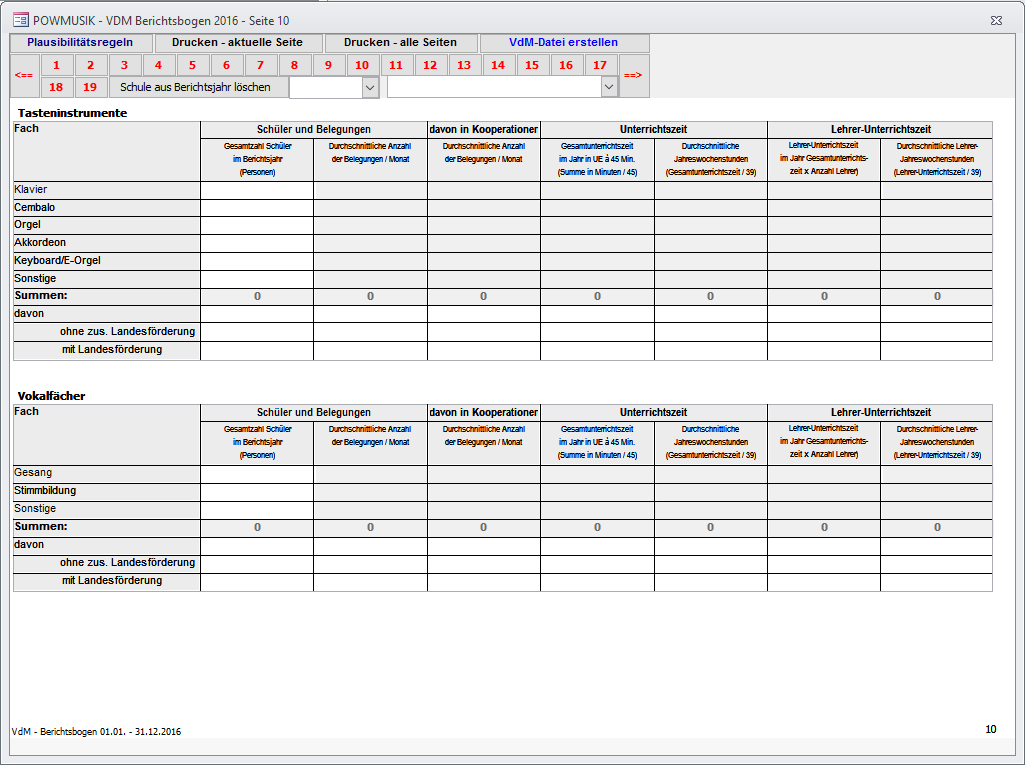Navigate to page 13
Image resolution: width=1025 pixels, height=765 pixels.
464,65
